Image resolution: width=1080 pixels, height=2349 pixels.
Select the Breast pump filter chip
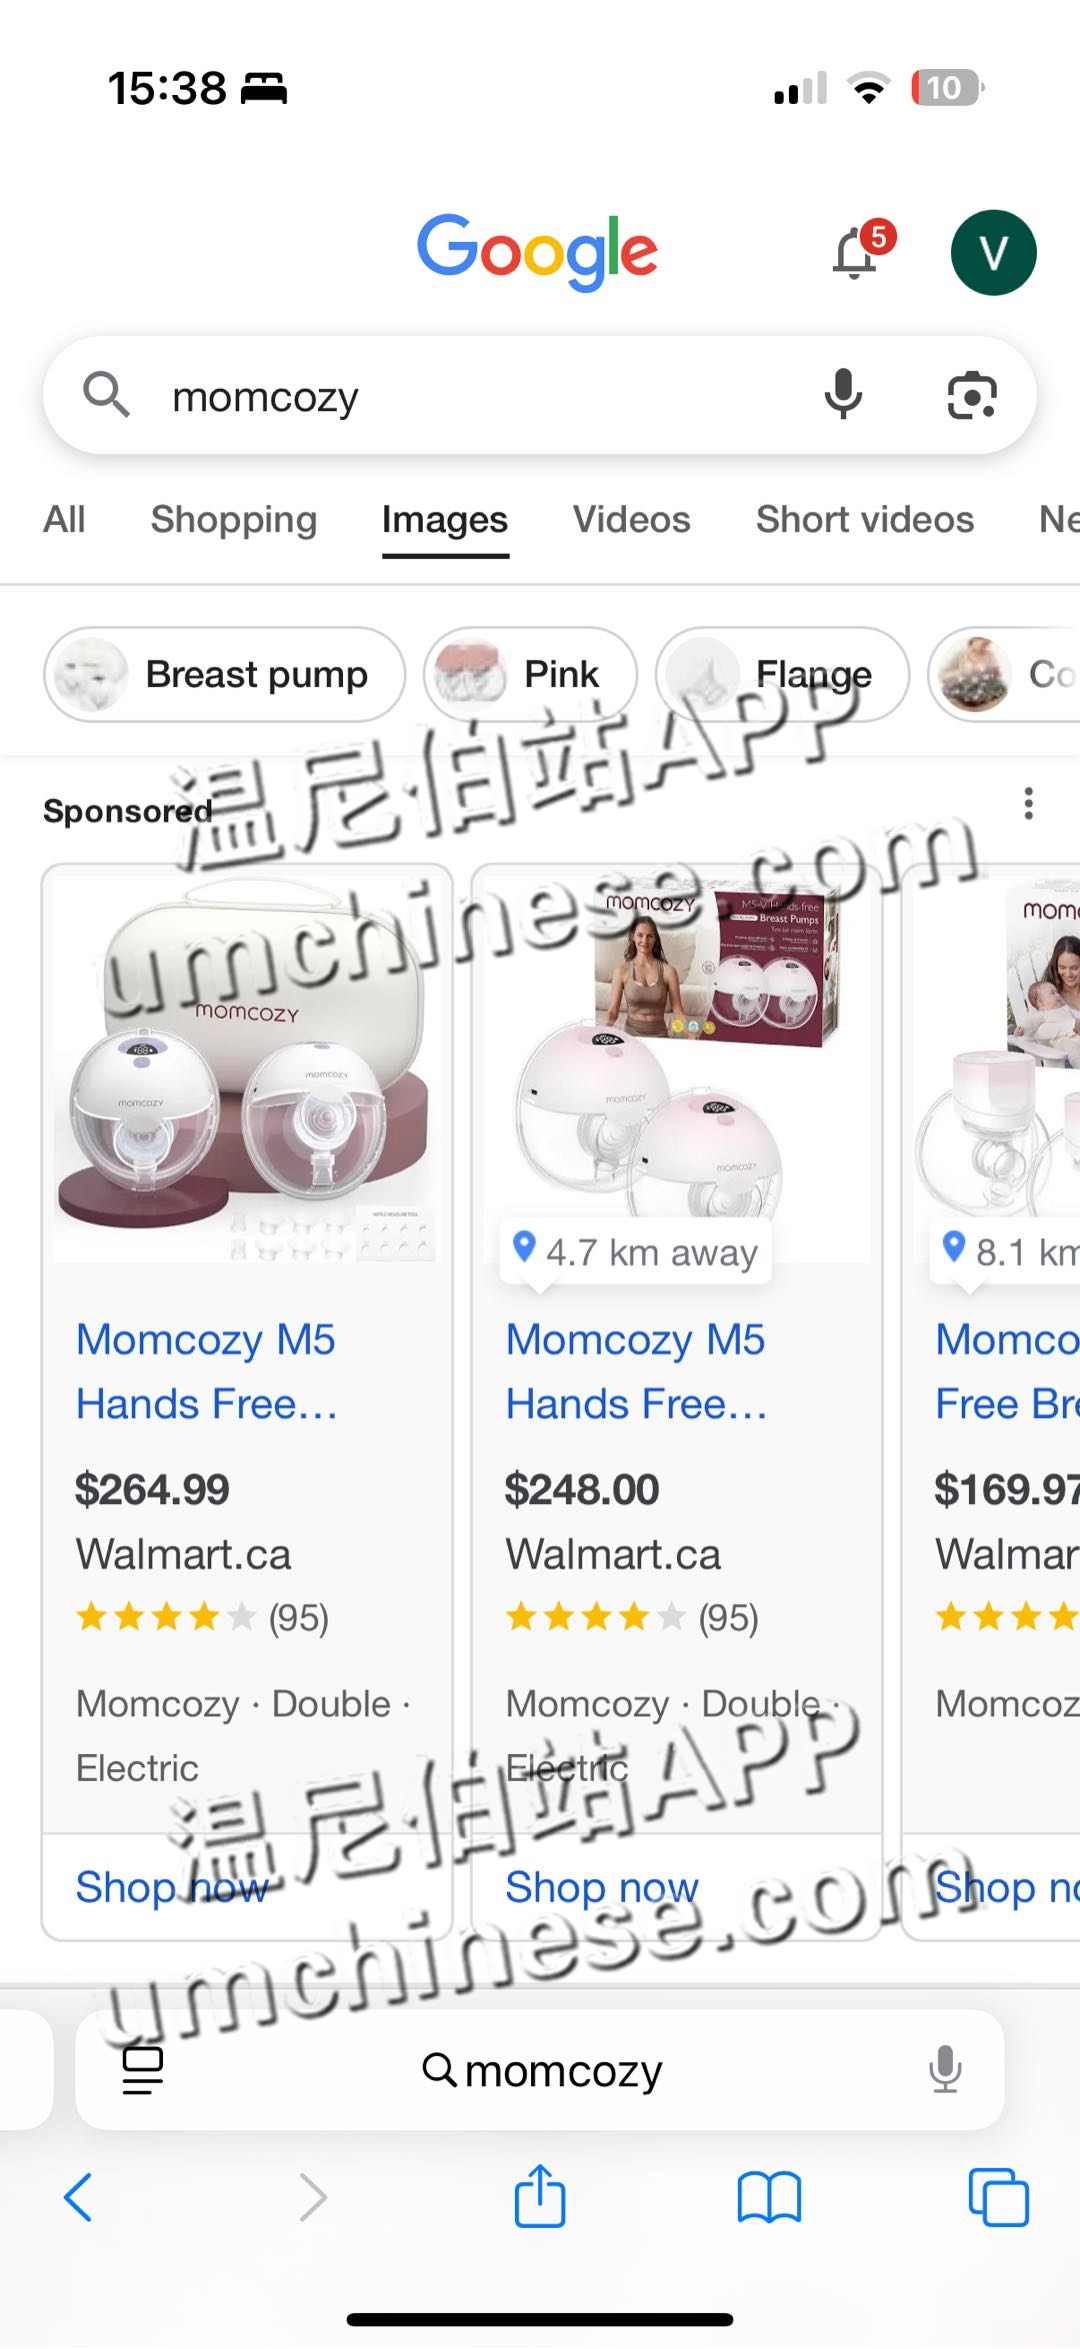point(225,675)
